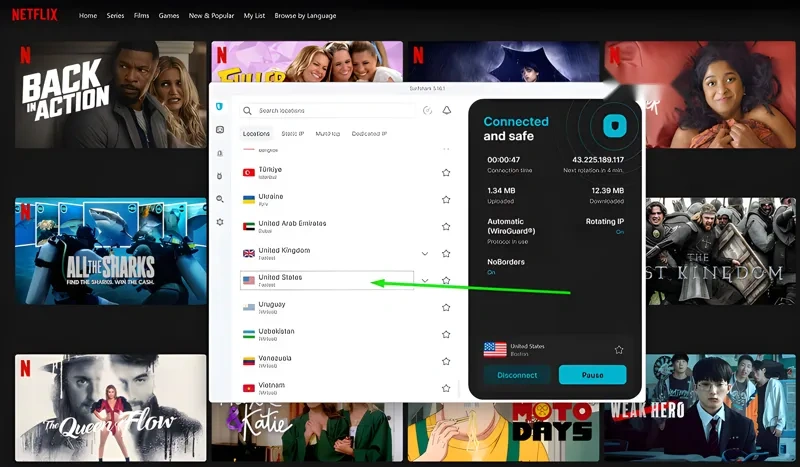Open Automatic (WireGuard) protocol selector
The width and height of the screenshot is (800, 467).
pos(511,231)
